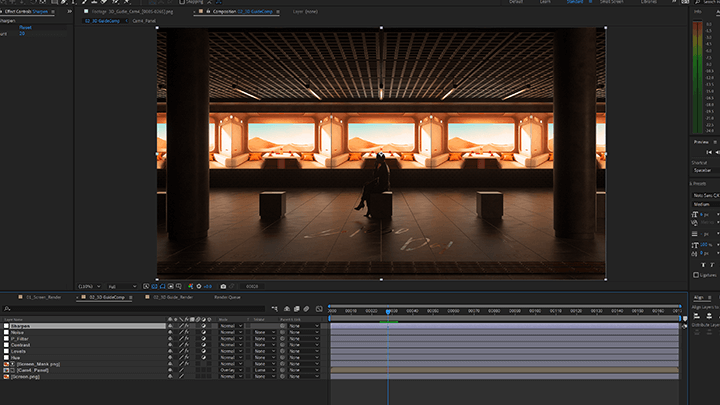Click the 02_3D GuideComp breadcrumb in viewer
Viewport: 720px width, 405px height.
[102, 21]
